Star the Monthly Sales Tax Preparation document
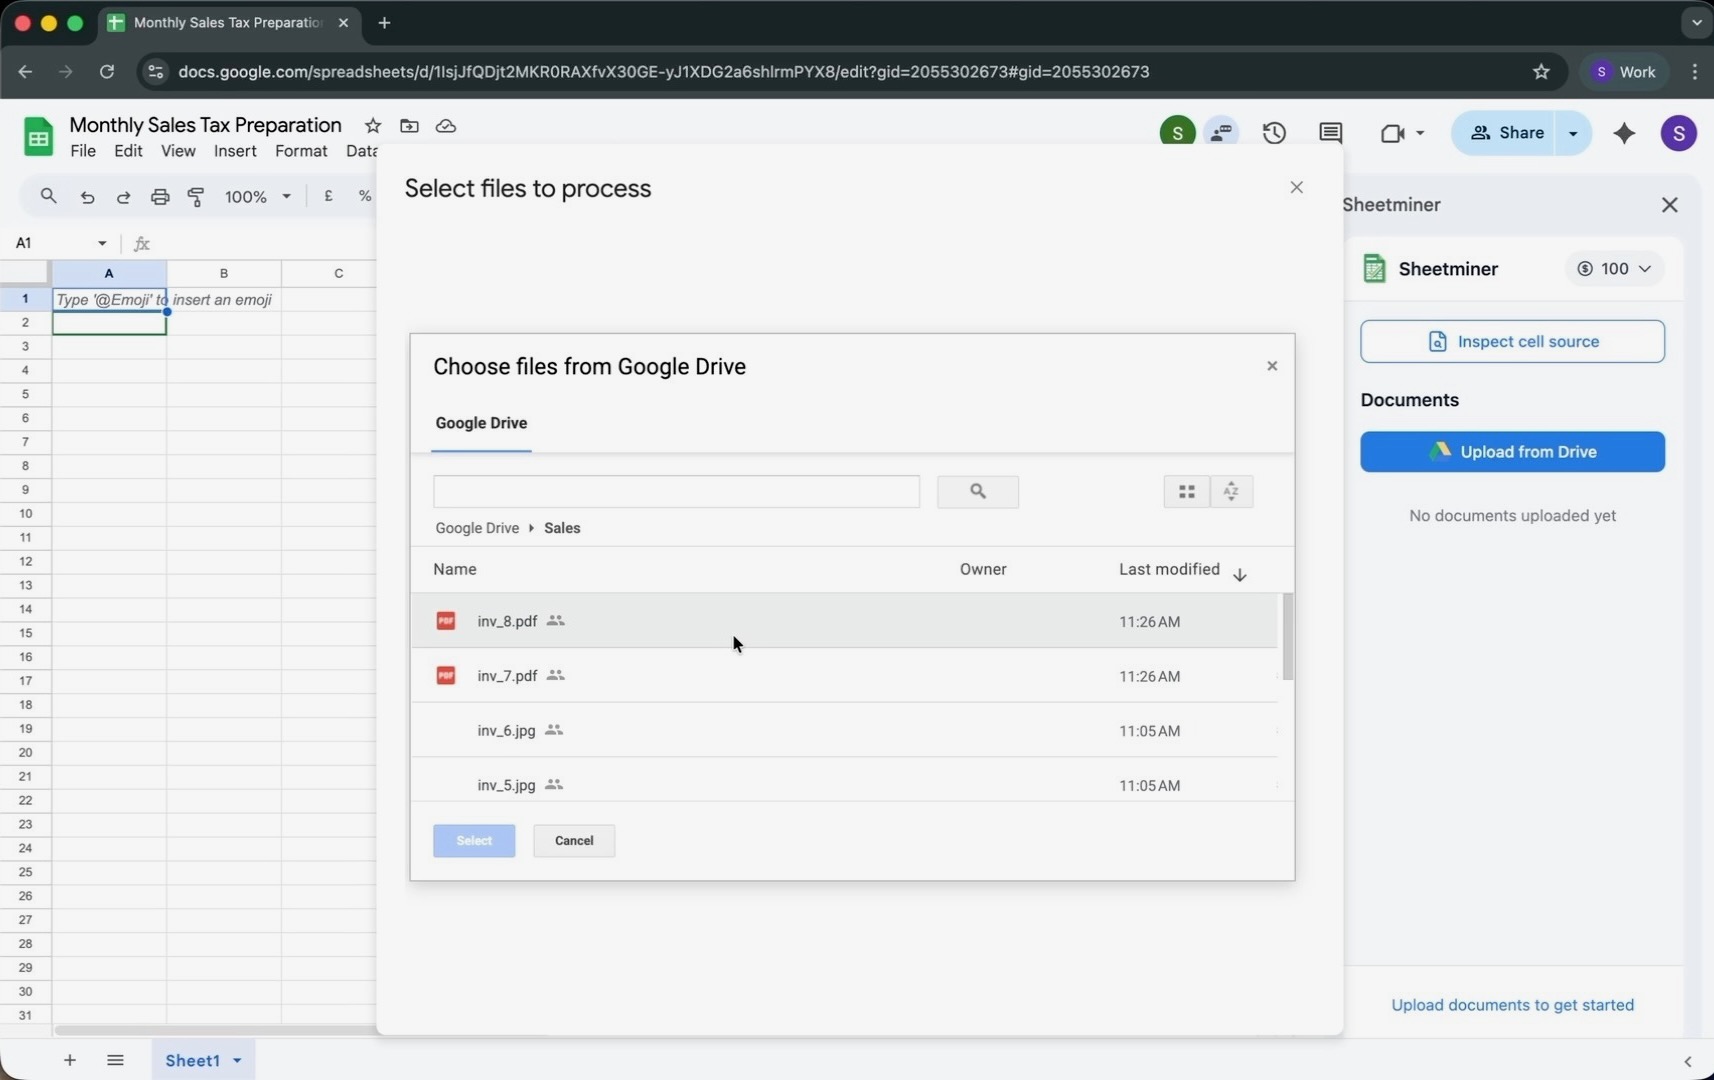 click(x=373, y=126)
